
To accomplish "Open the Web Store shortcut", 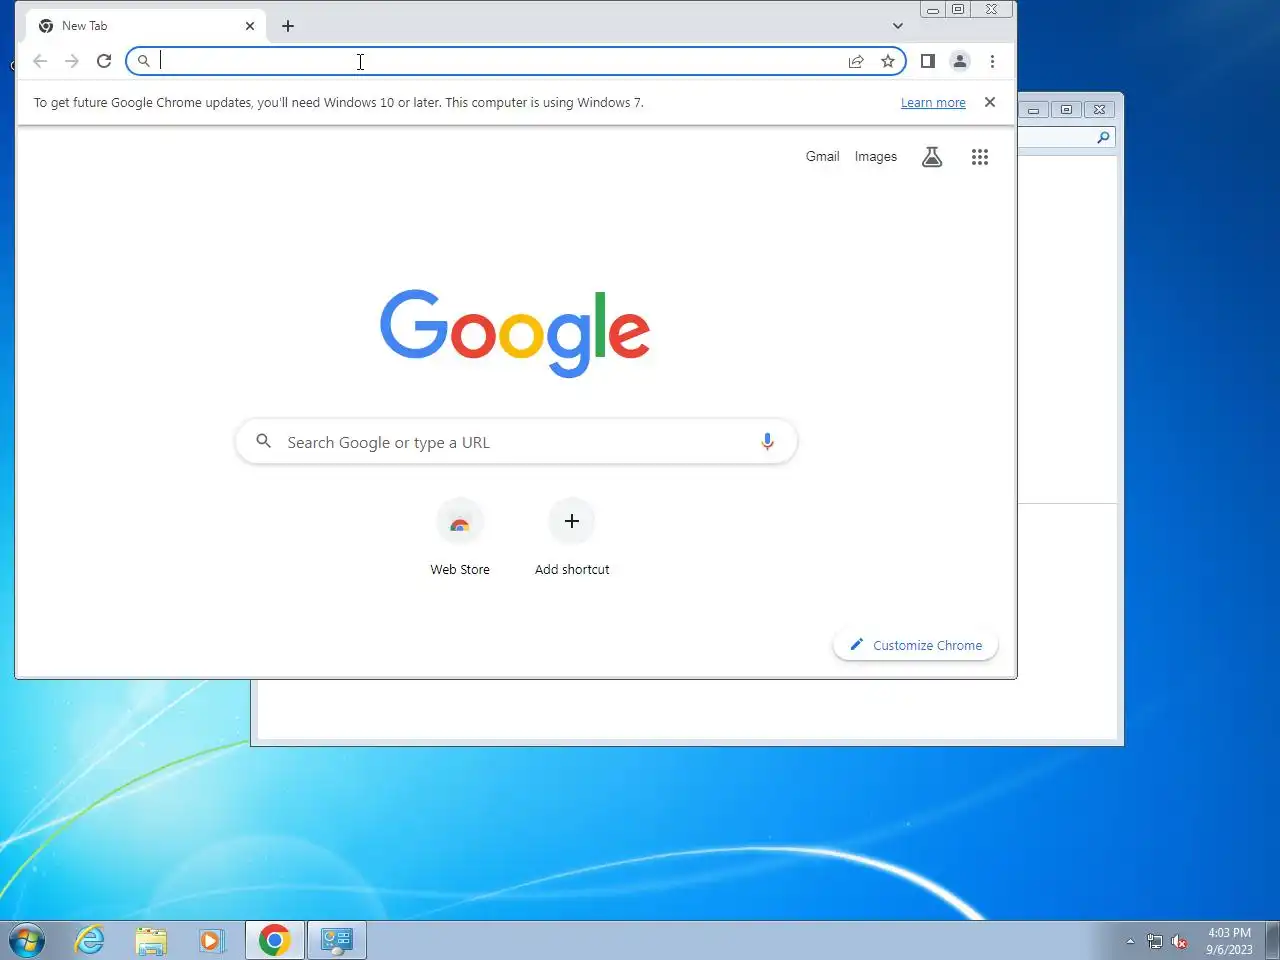I will point(460,538).
